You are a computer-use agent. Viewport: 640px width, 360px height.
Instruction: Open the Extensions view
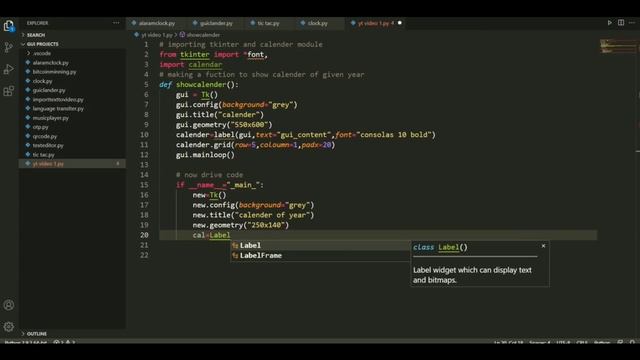point(9,91)
